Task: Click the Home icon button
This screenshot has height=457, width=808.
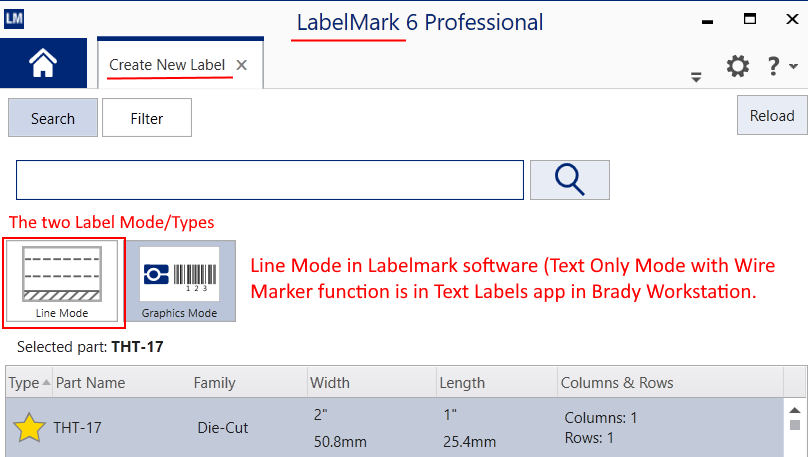Action: [x=43, y=64]
